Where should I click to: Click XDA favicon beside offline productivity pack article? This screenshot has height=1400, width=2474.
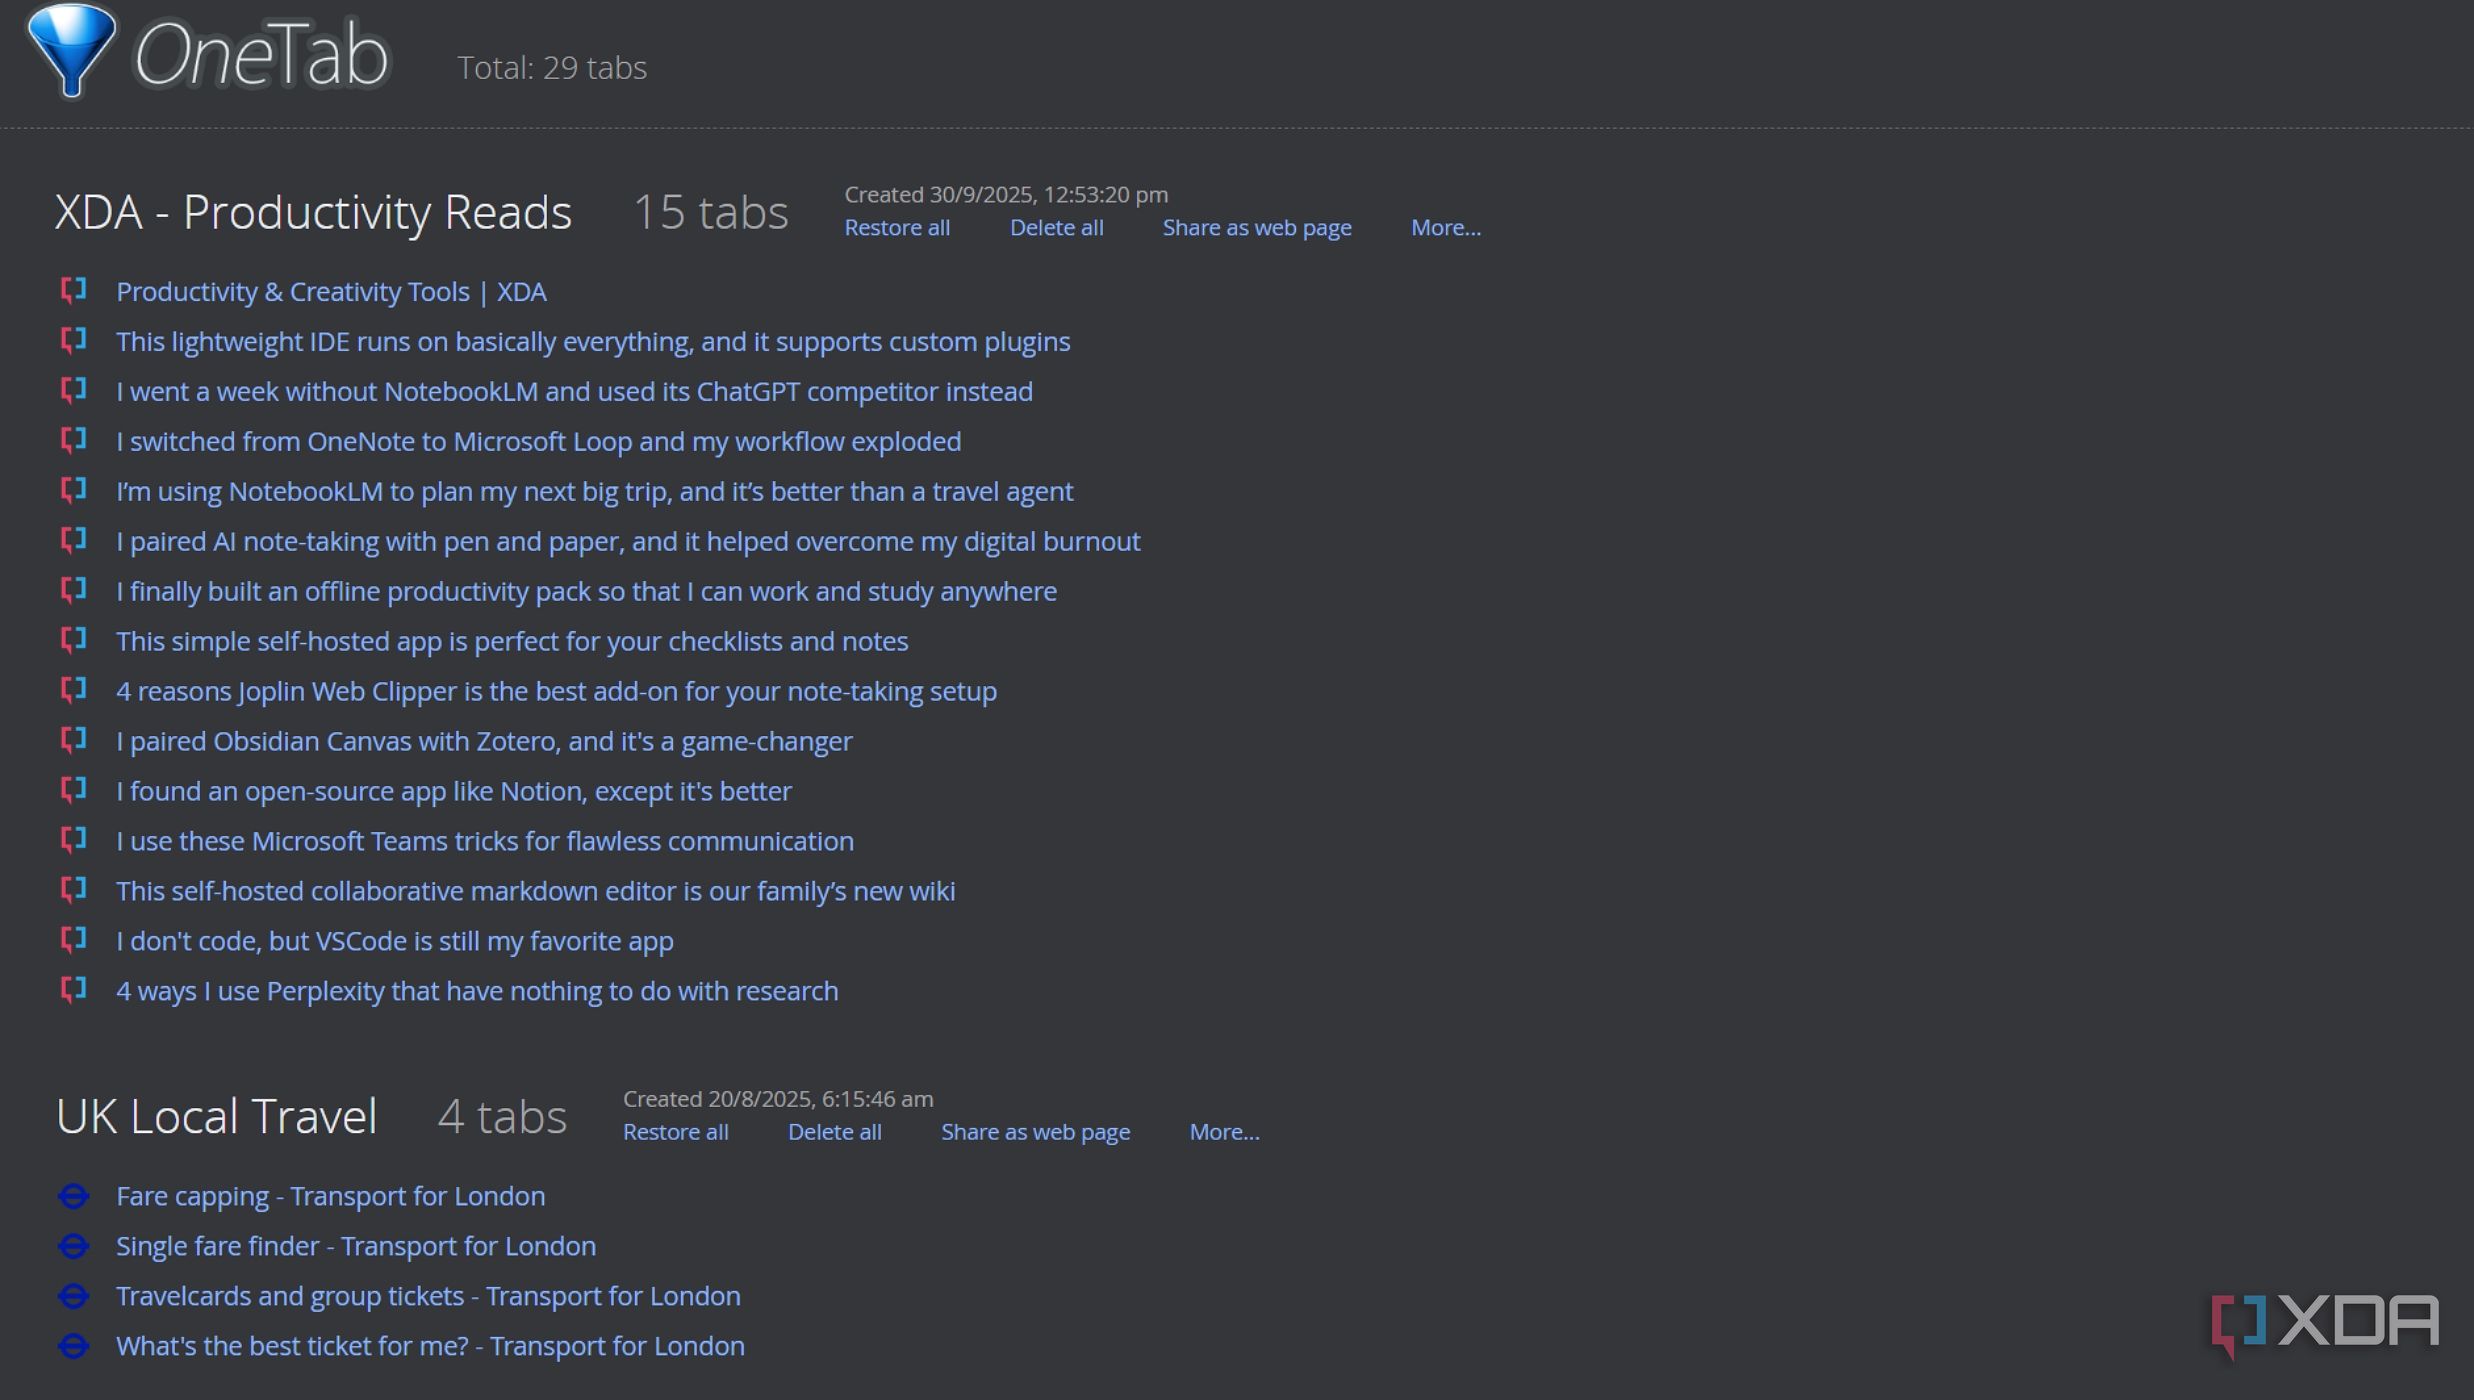pos(73,590)
